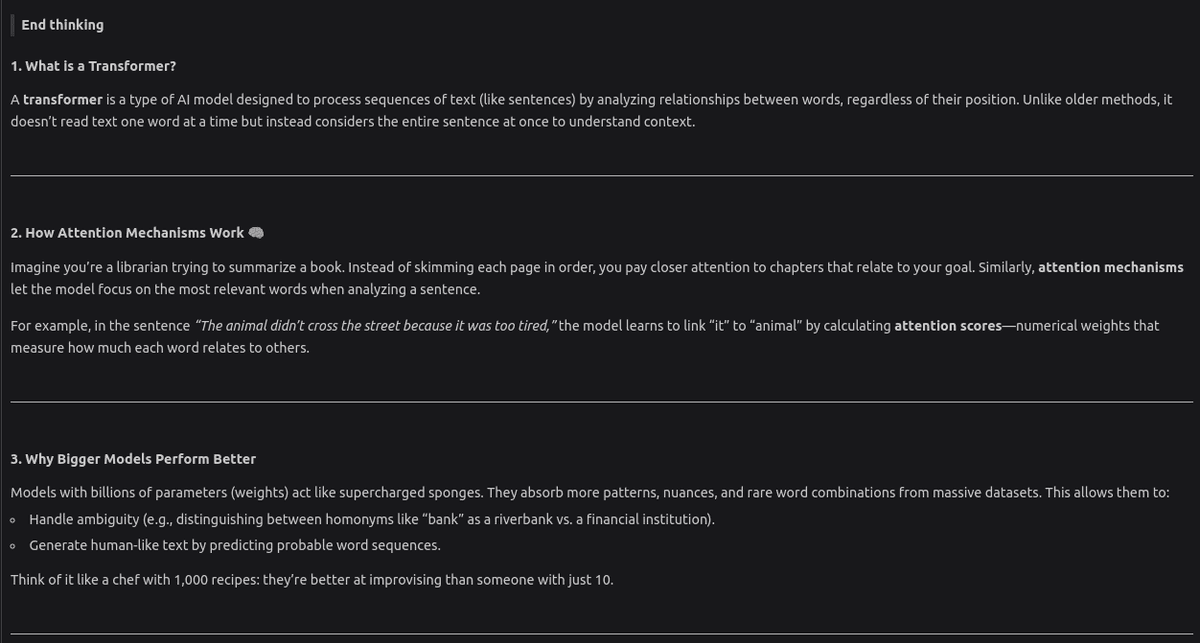Click the chef with 1,000 recipes sentence
1200x643 pixels.
point(311,579)
